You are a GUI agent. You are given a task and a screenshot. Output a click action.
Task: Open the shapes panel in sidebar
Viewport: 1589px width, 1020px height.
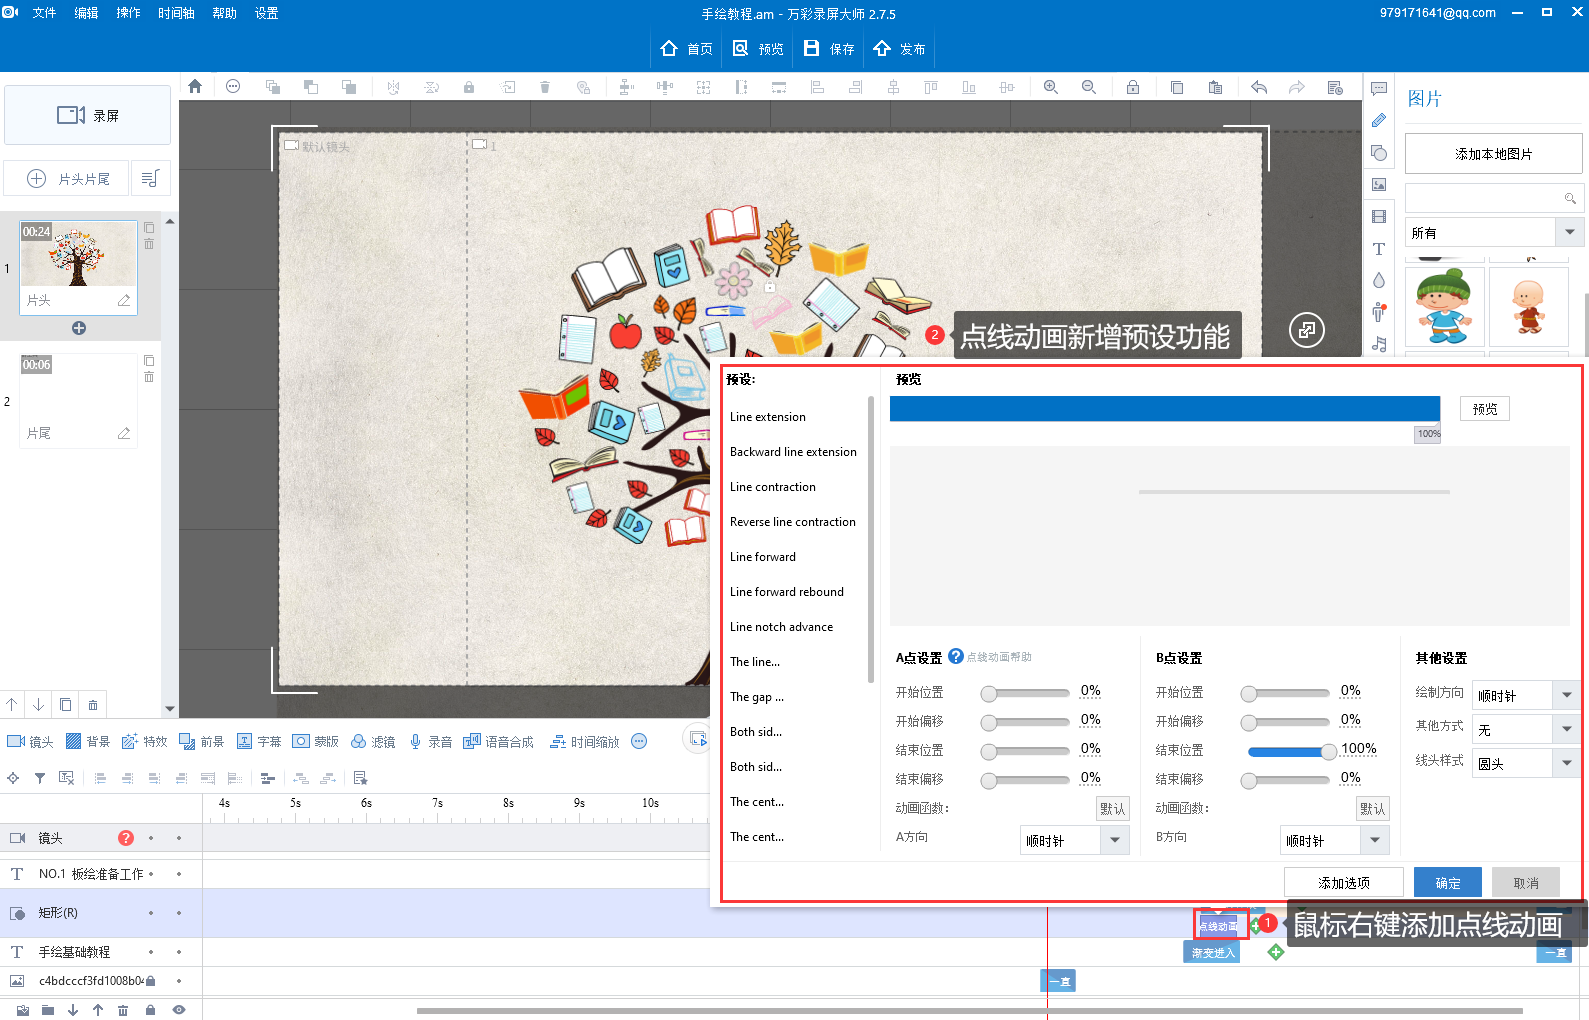click(x=1379, y=153)
